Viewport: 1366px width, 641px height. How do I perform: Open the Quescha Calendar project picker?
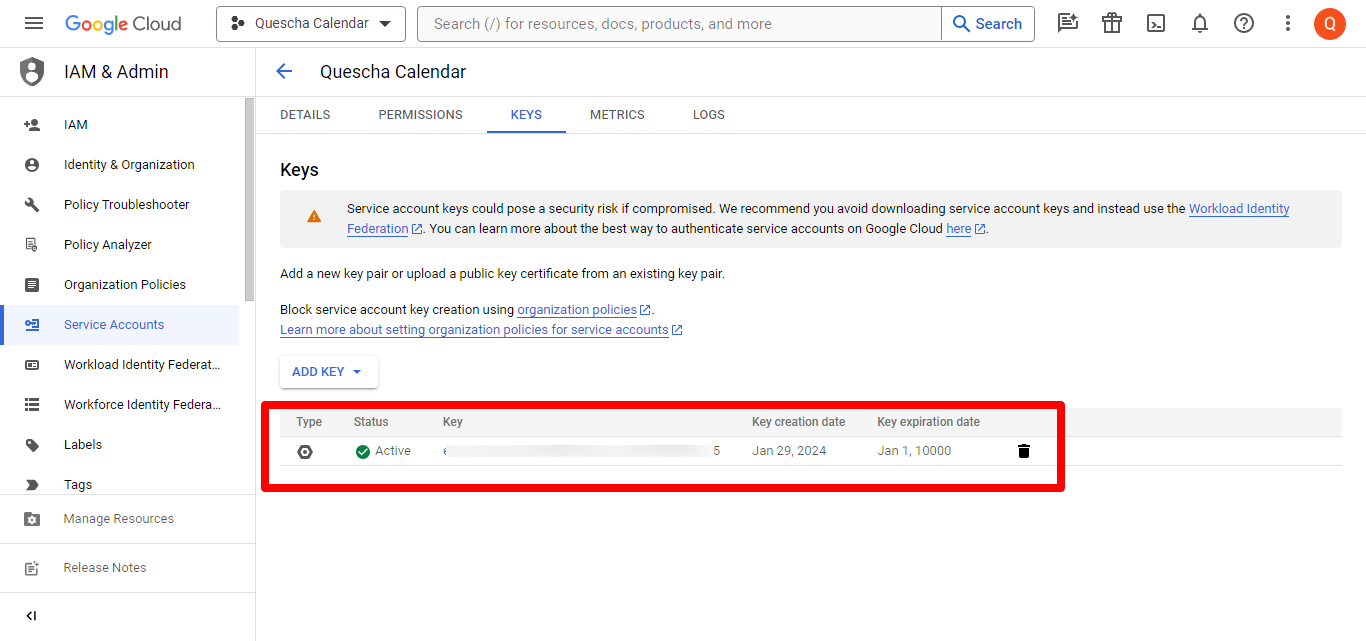tap(310, 24)
